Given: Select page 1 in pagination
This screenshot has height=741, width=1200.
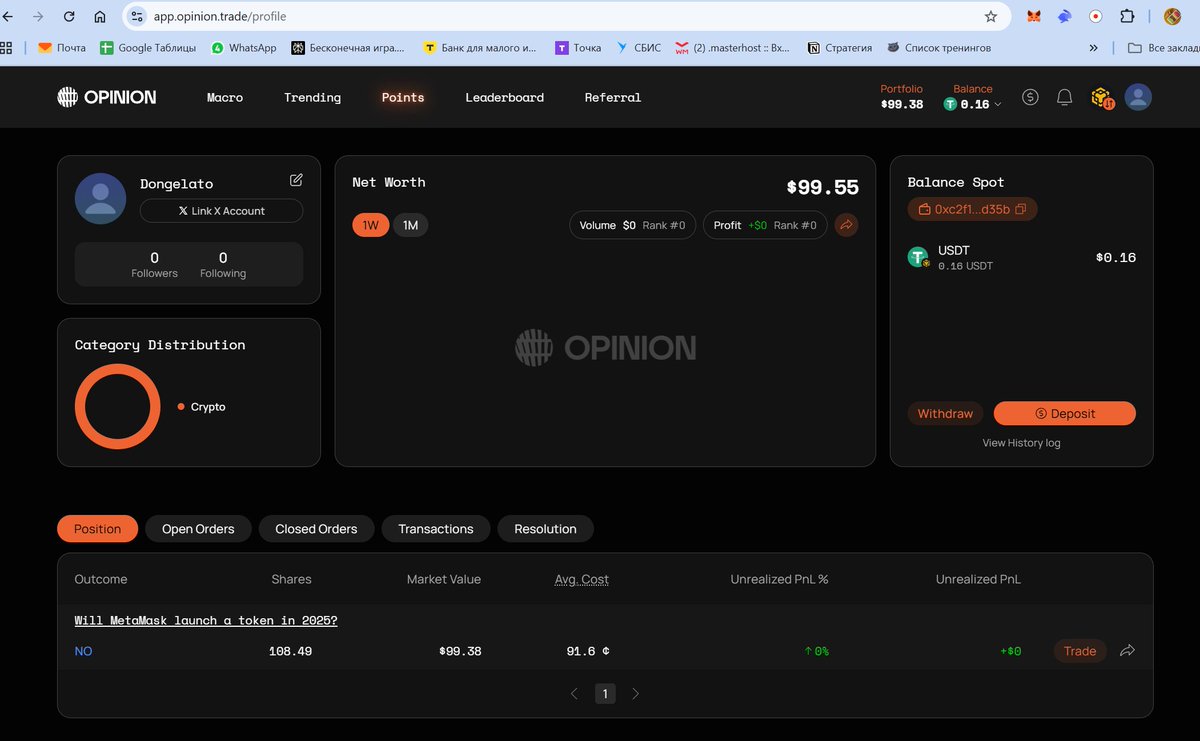Looking at the screenshot, I should pos(605,693).
